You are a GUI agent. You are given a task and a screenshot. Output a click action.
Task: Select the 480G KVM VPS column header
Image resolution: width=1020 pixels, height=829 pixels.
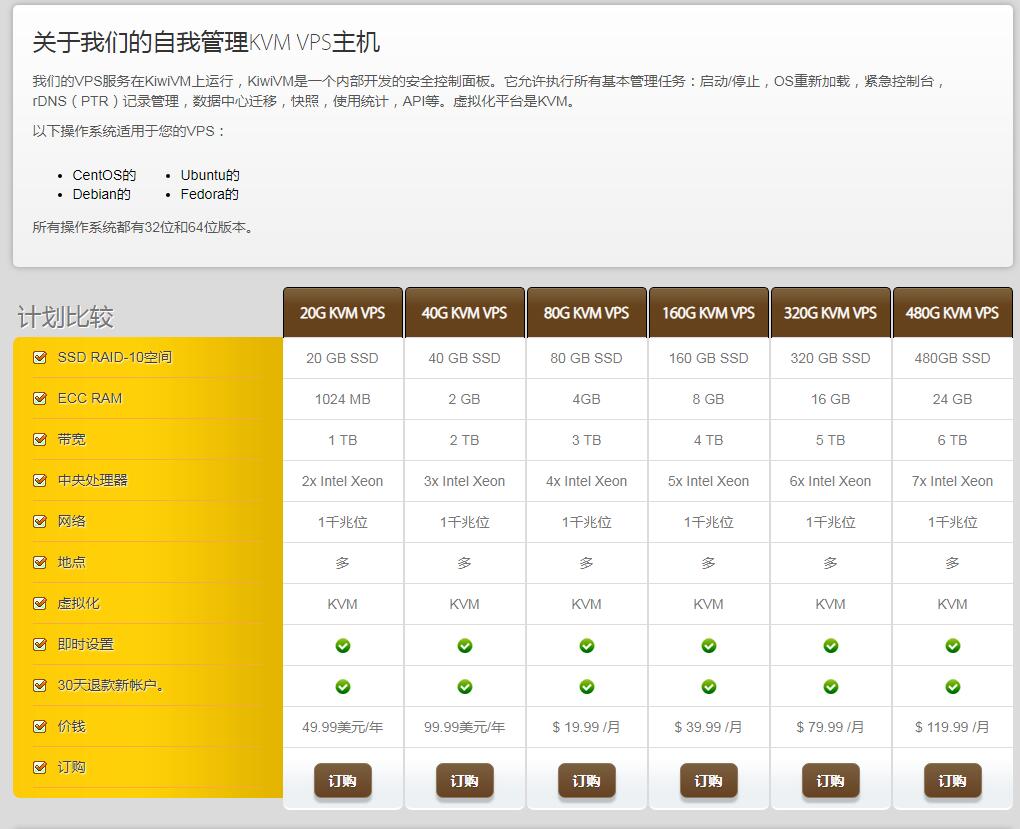point(952,312)
